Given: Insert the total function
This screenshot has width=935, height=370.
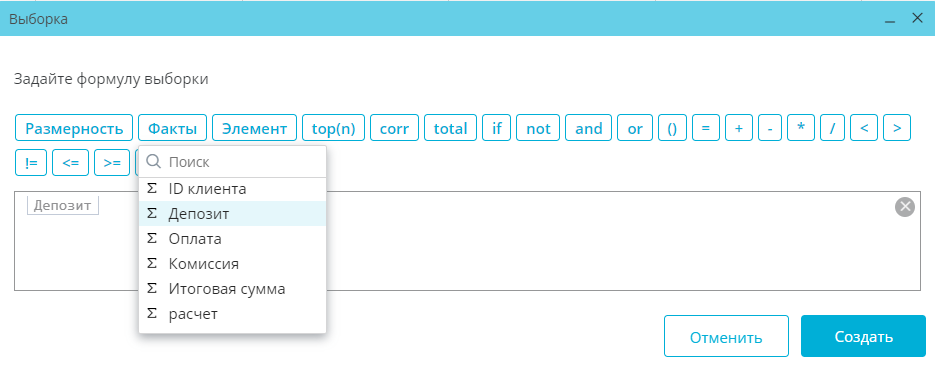Looking at the screenshot, I should [450, 128].
